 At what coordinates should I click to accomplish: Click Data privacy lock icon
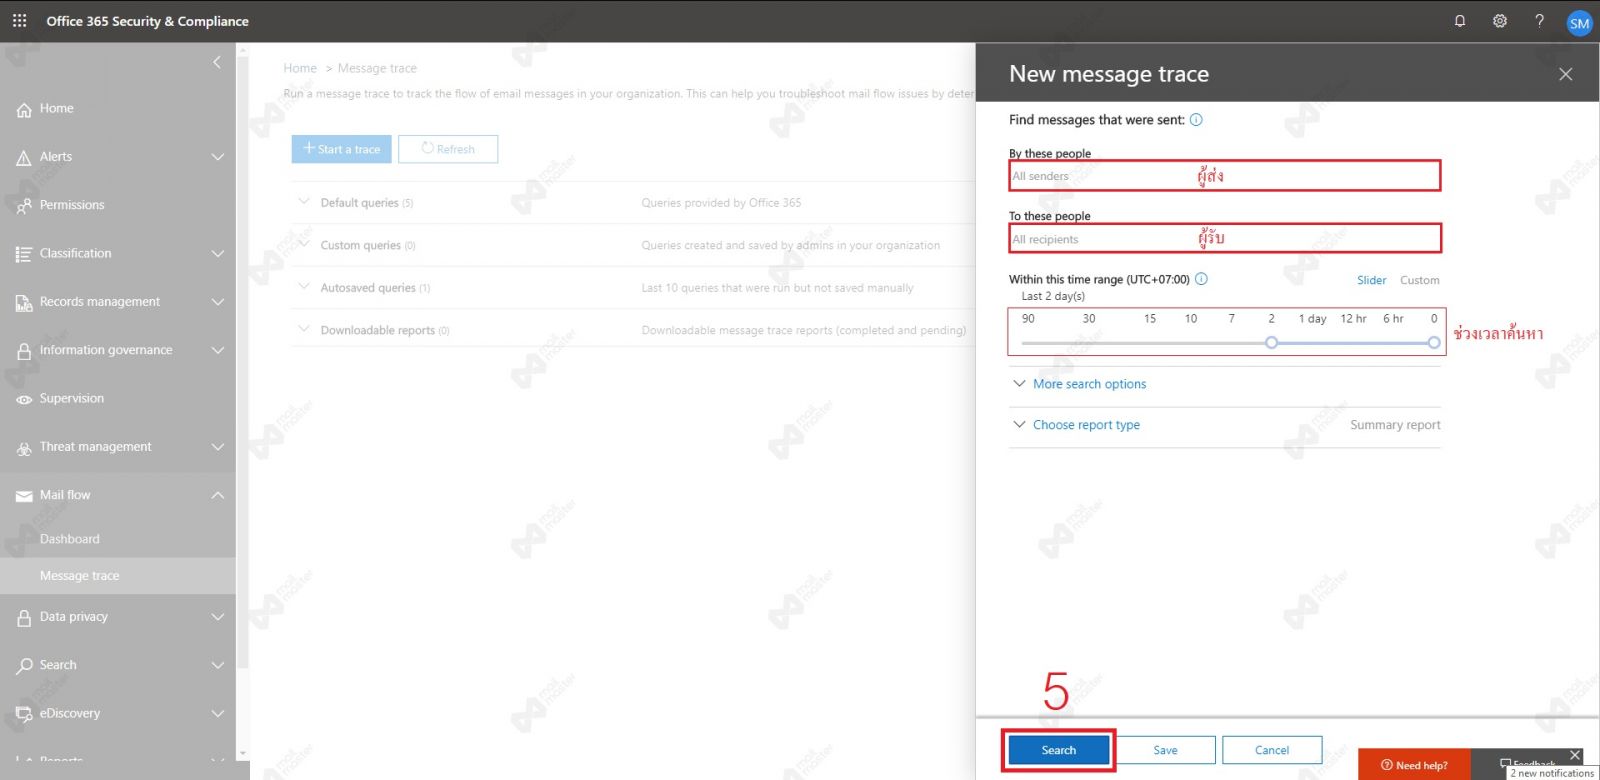point(24,618)
